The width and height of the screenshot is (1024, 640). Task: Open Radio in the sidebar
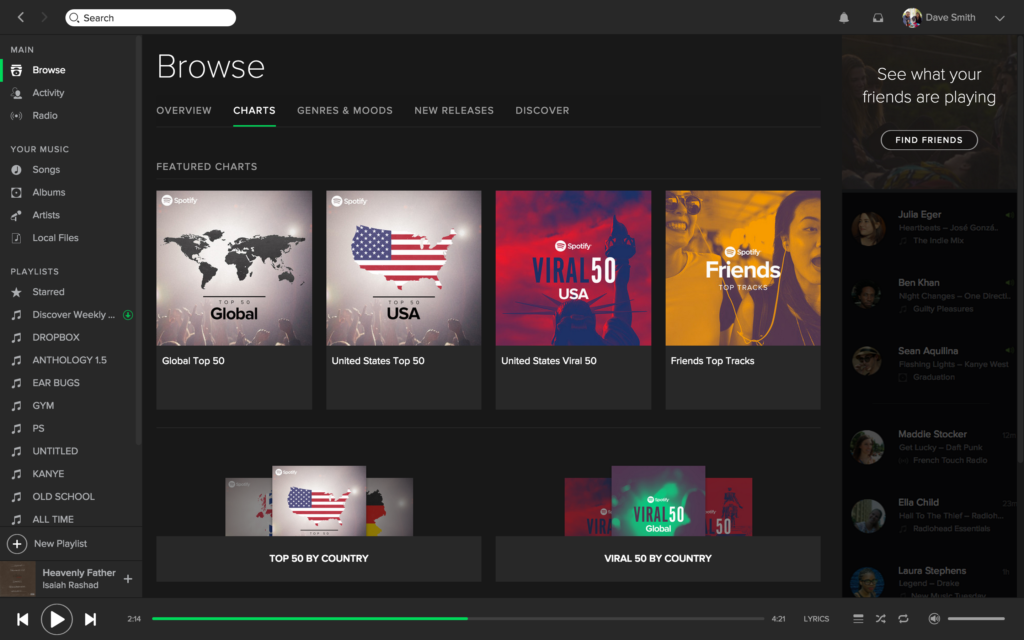(x=45, y=116)
